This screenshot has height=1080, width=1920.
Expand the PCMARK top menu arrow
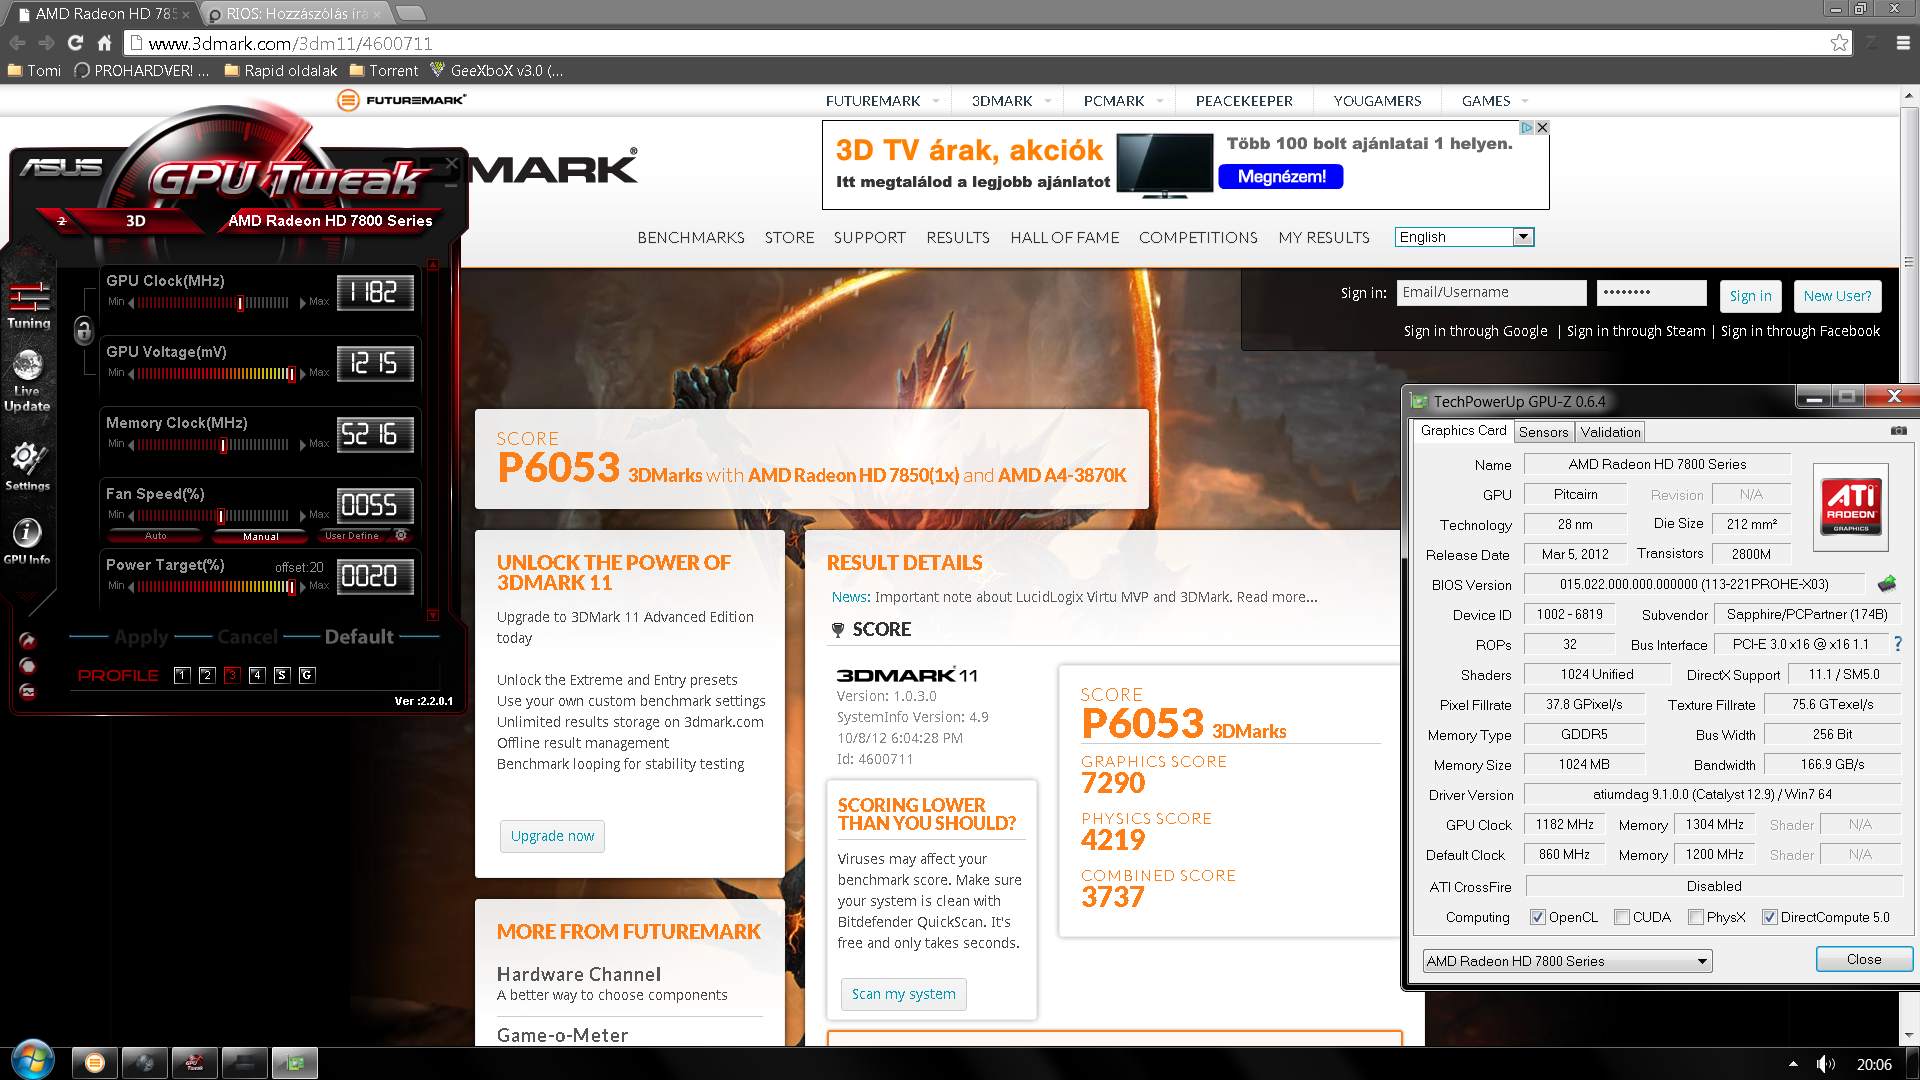1159,101
